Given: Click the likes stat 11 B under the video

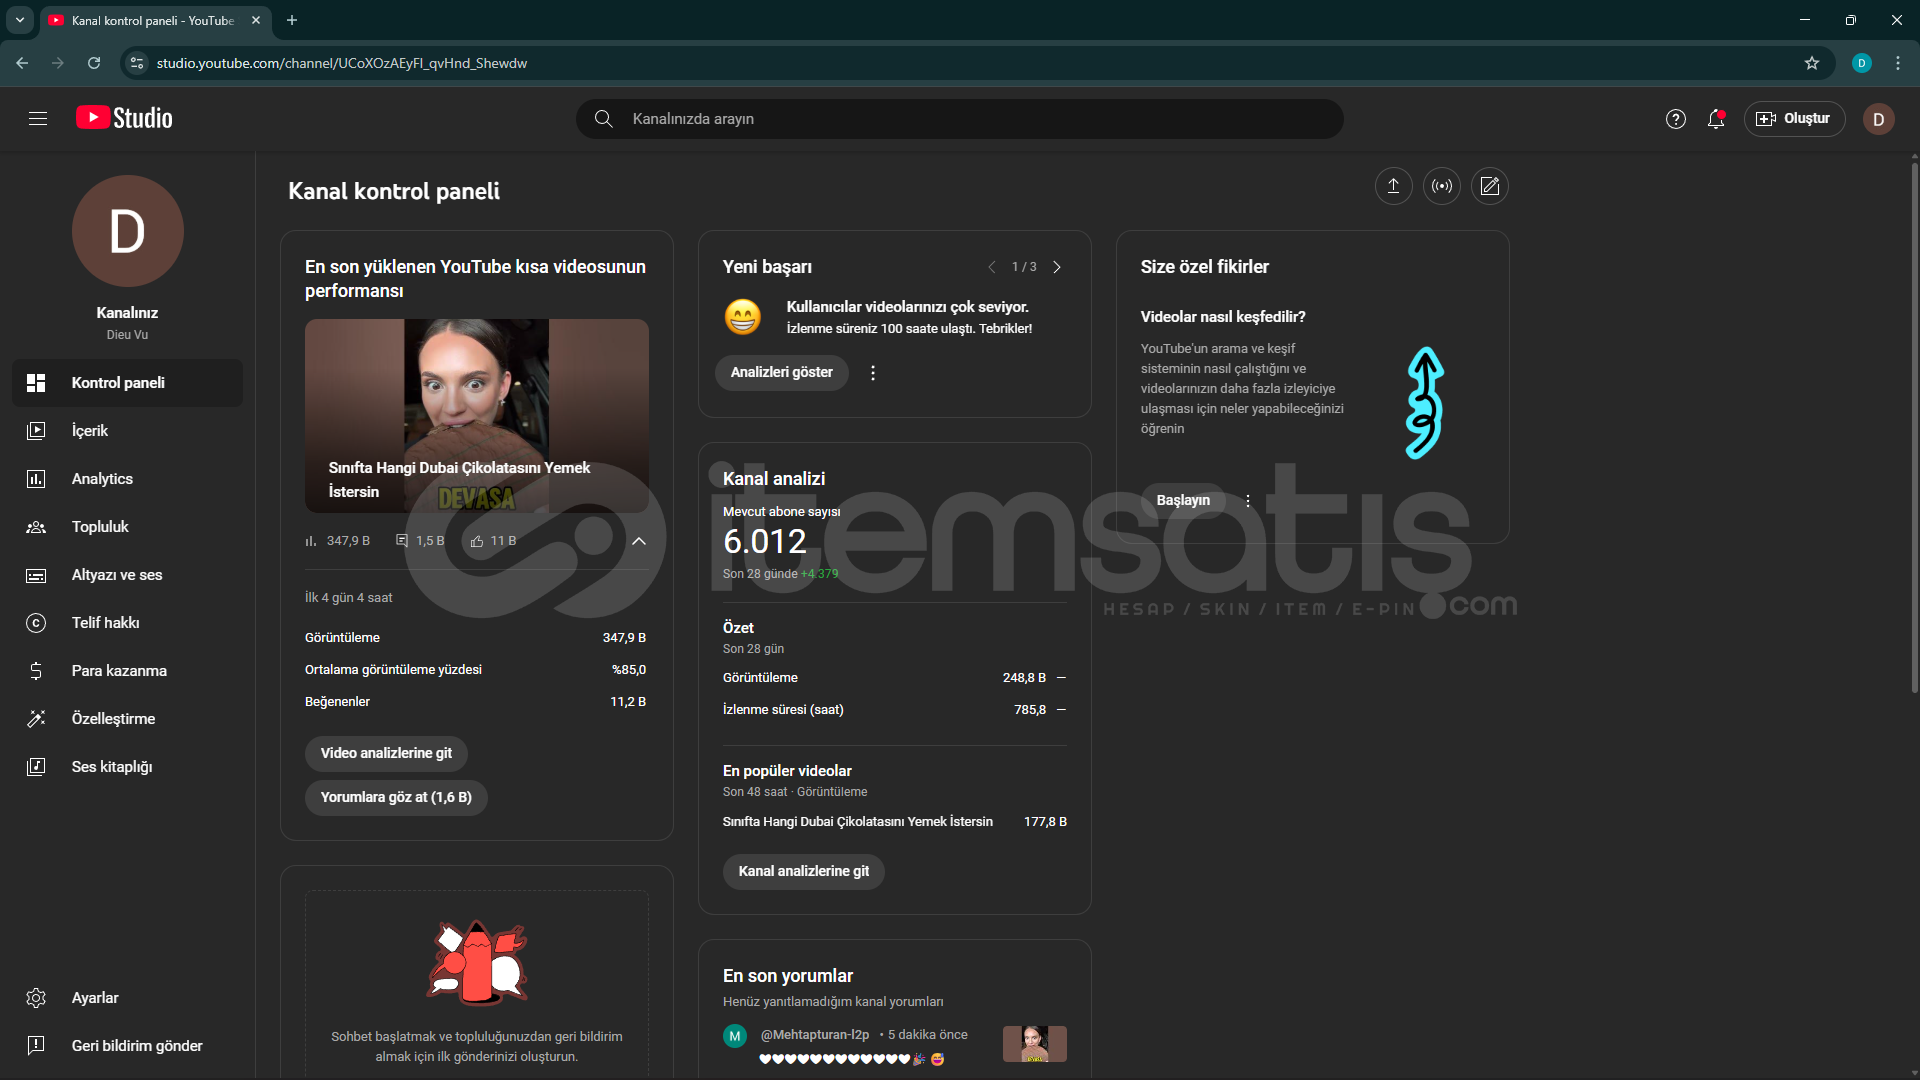Looking at the screenshot, I should (x=493, y=541).
